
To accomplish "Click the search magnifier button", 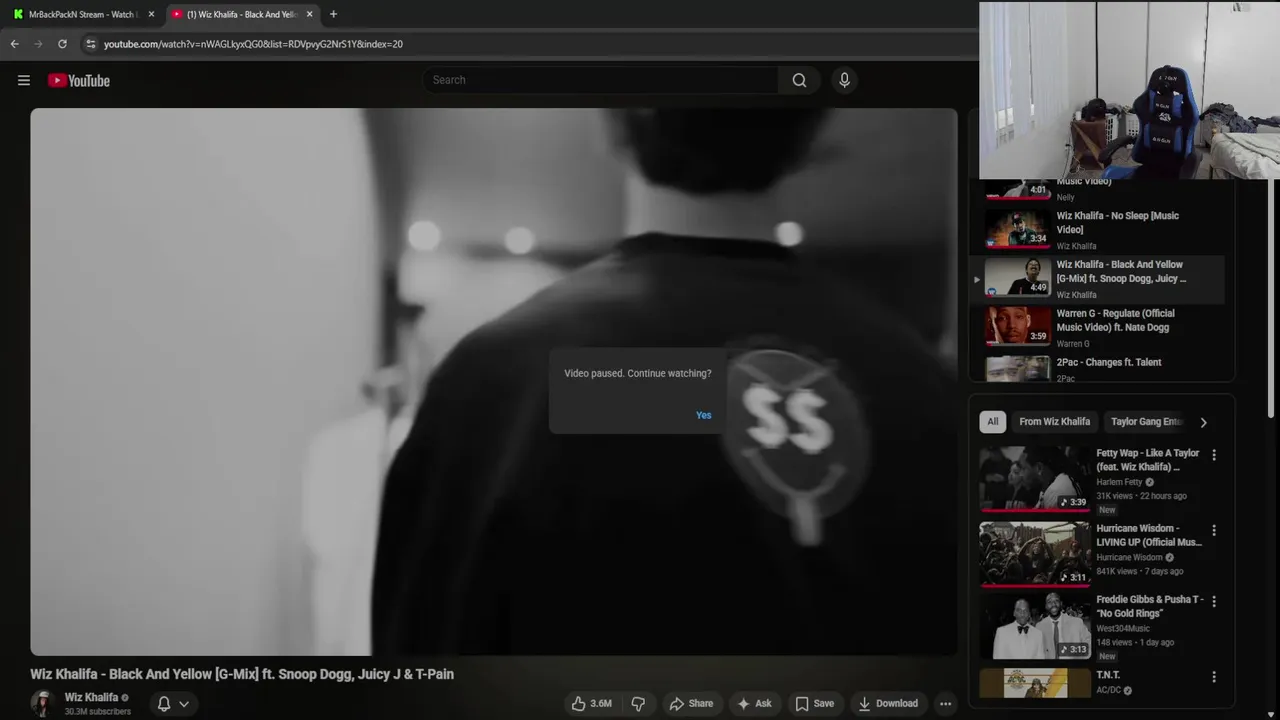I will [799, 80].
